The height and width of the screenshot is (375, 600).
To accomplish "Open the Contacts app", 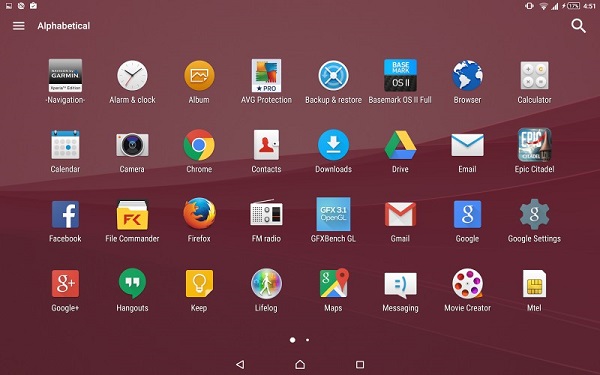I will [266, 145].
